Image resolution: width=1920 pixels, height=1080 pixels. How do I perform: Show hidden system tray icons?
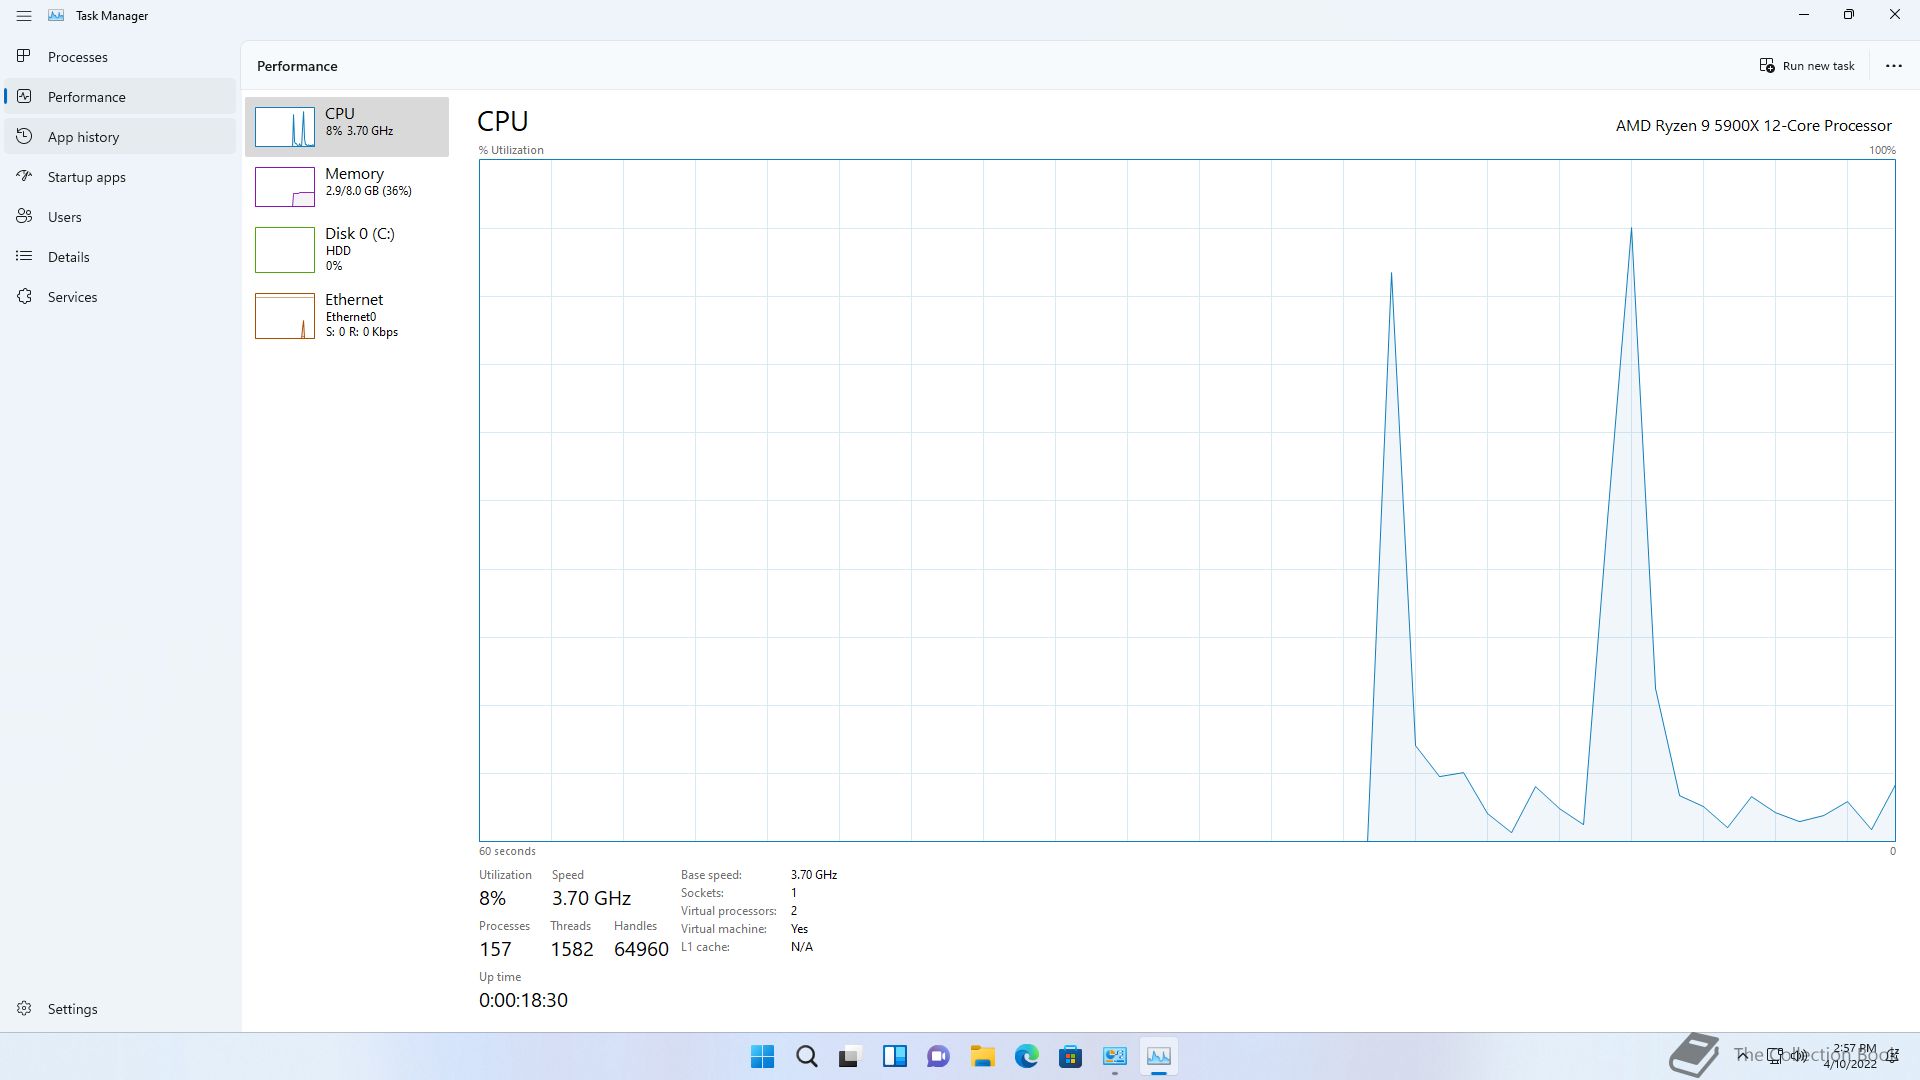[x=1742, y=1056]
